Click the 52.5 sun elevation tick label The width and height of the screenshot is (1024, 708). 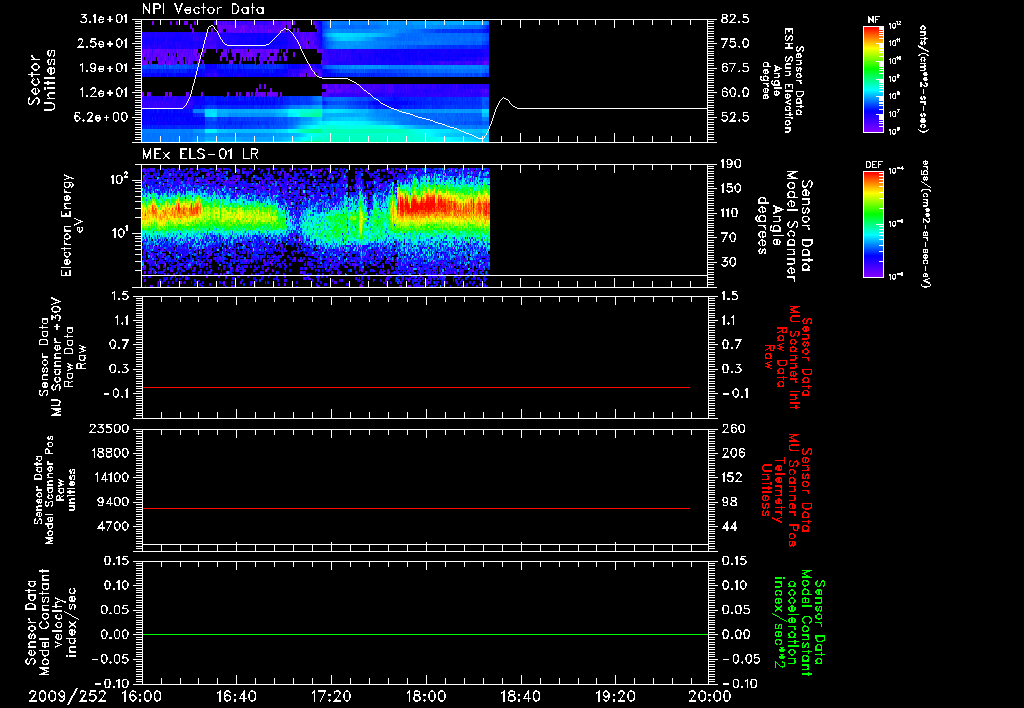pos(735,117)
